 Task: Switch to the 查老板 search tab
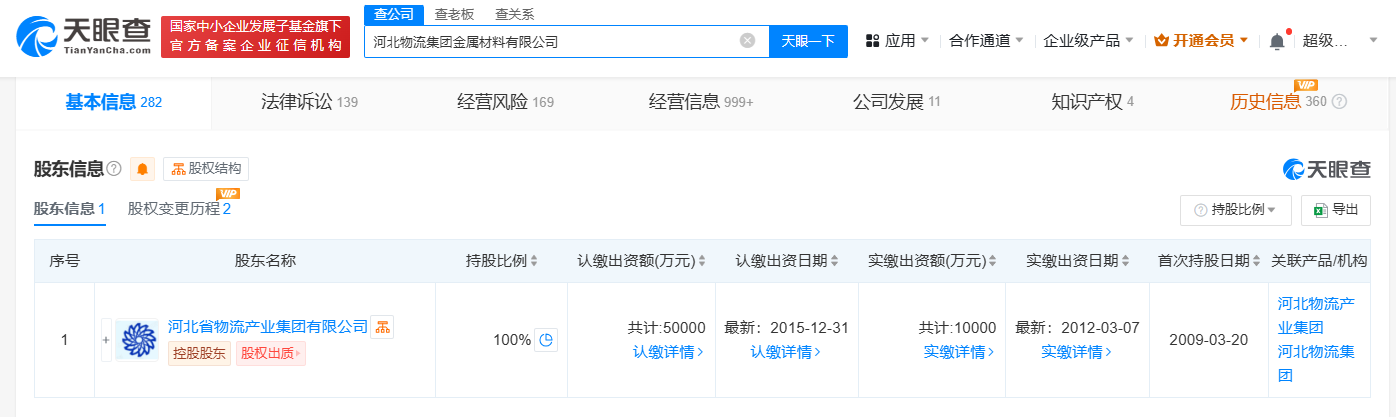point(455,14)
